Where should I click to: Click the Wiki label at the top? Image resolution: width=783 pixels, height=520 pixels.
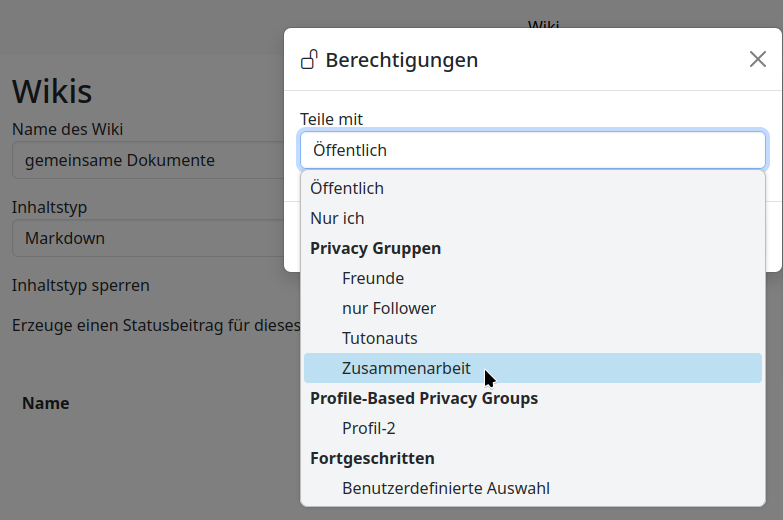pos(543,25)
